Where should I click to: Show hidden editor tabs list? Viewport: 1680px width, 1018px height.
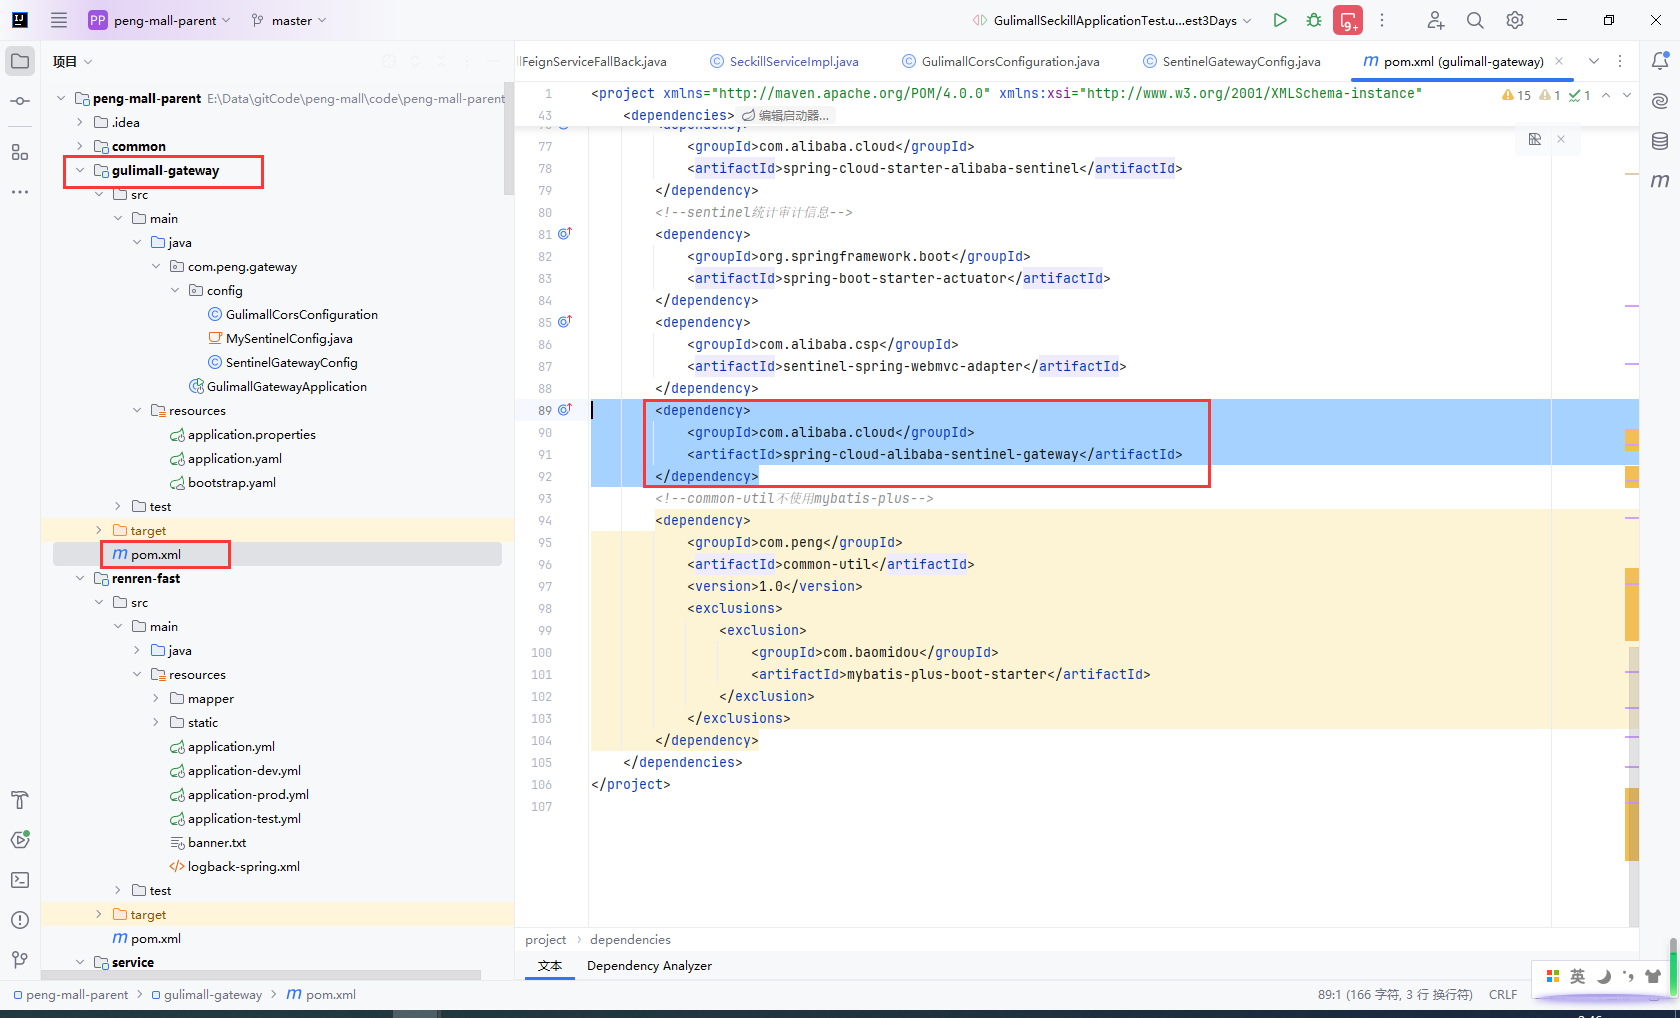coord(1594,61)
